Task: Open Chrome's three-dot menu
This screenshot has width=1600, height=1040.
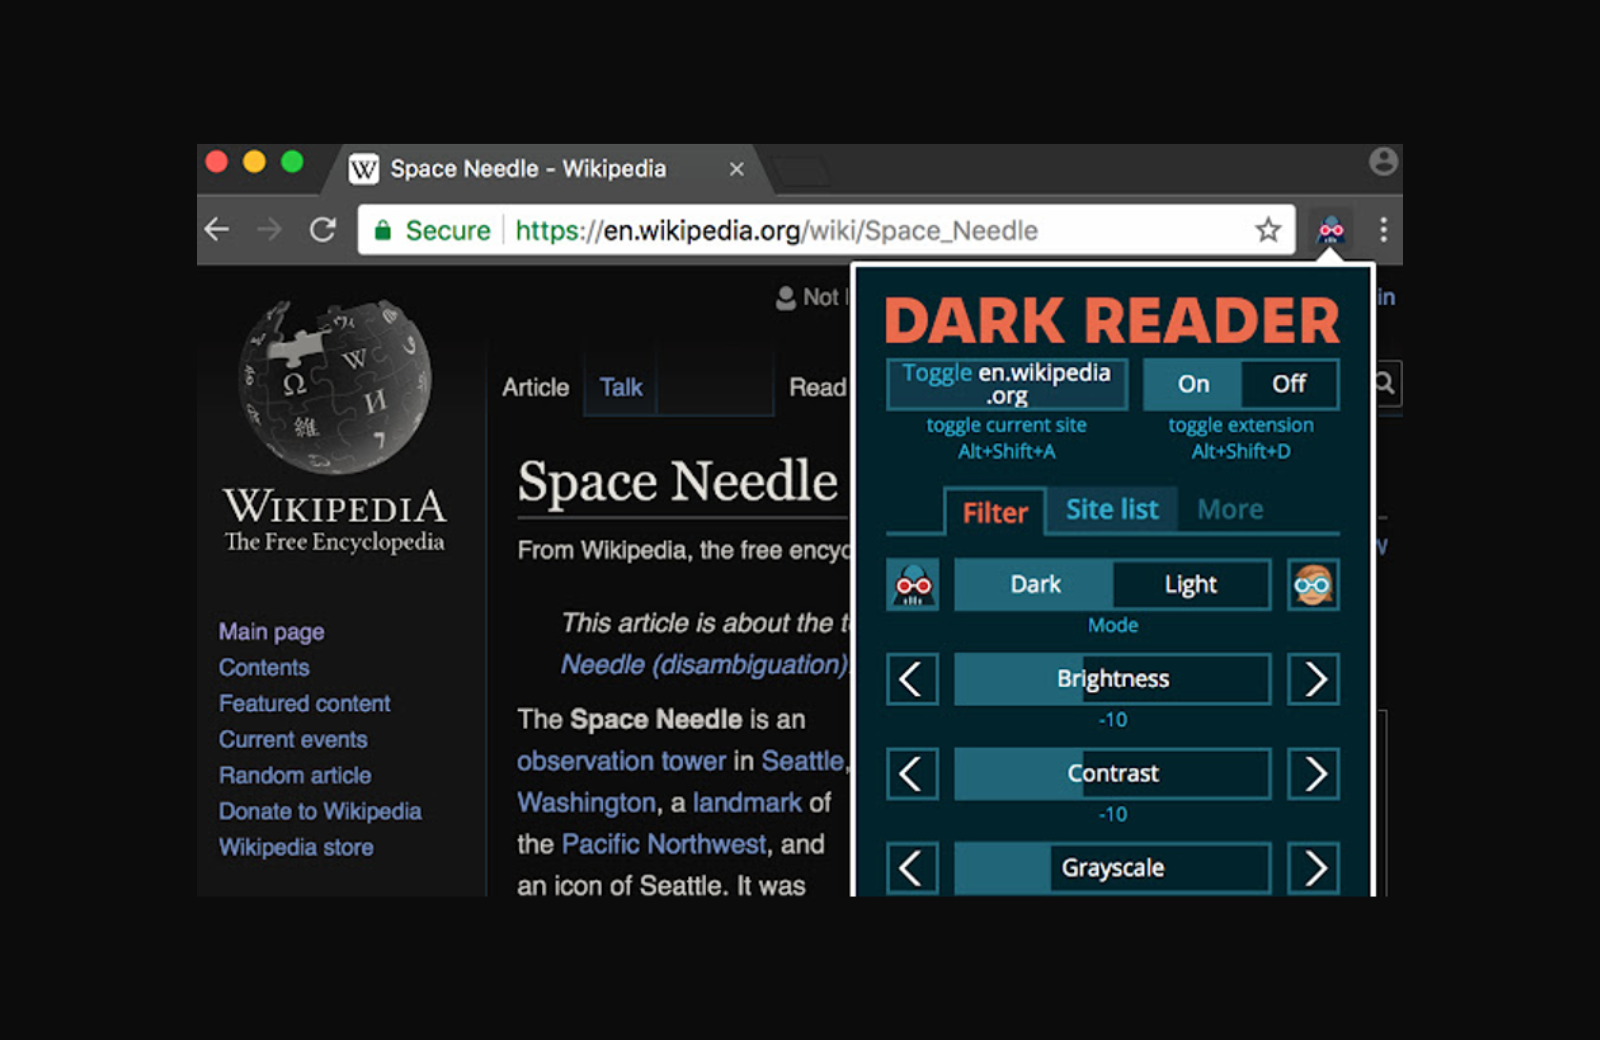Action: point(1383,230)
